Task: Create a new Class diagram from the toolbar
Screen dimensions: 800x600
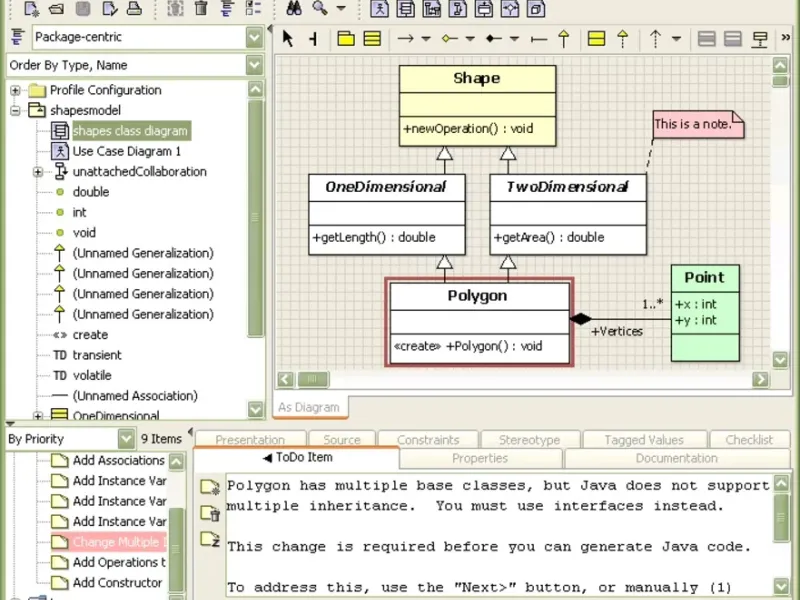Action: (x=406, y=8)
